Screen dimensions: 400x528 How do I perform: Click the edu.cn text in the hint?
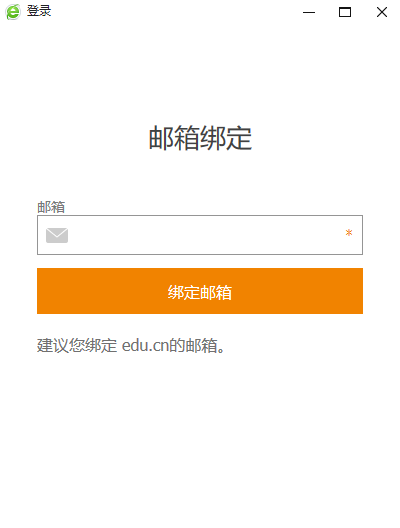tap(145, 345)
